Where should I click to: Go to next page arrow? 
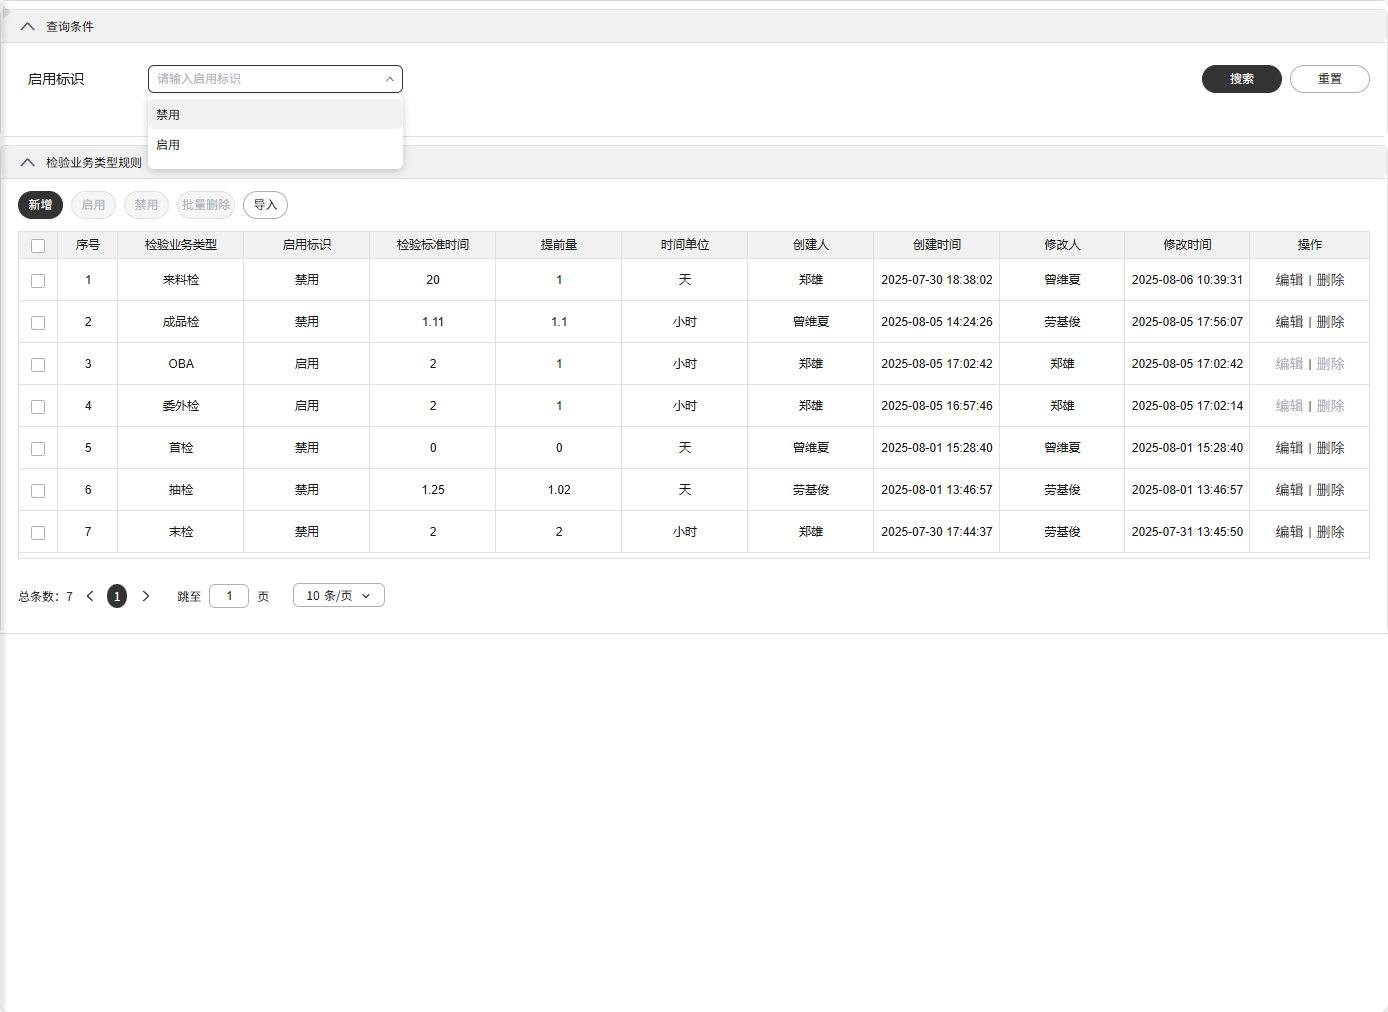[146, 596]
